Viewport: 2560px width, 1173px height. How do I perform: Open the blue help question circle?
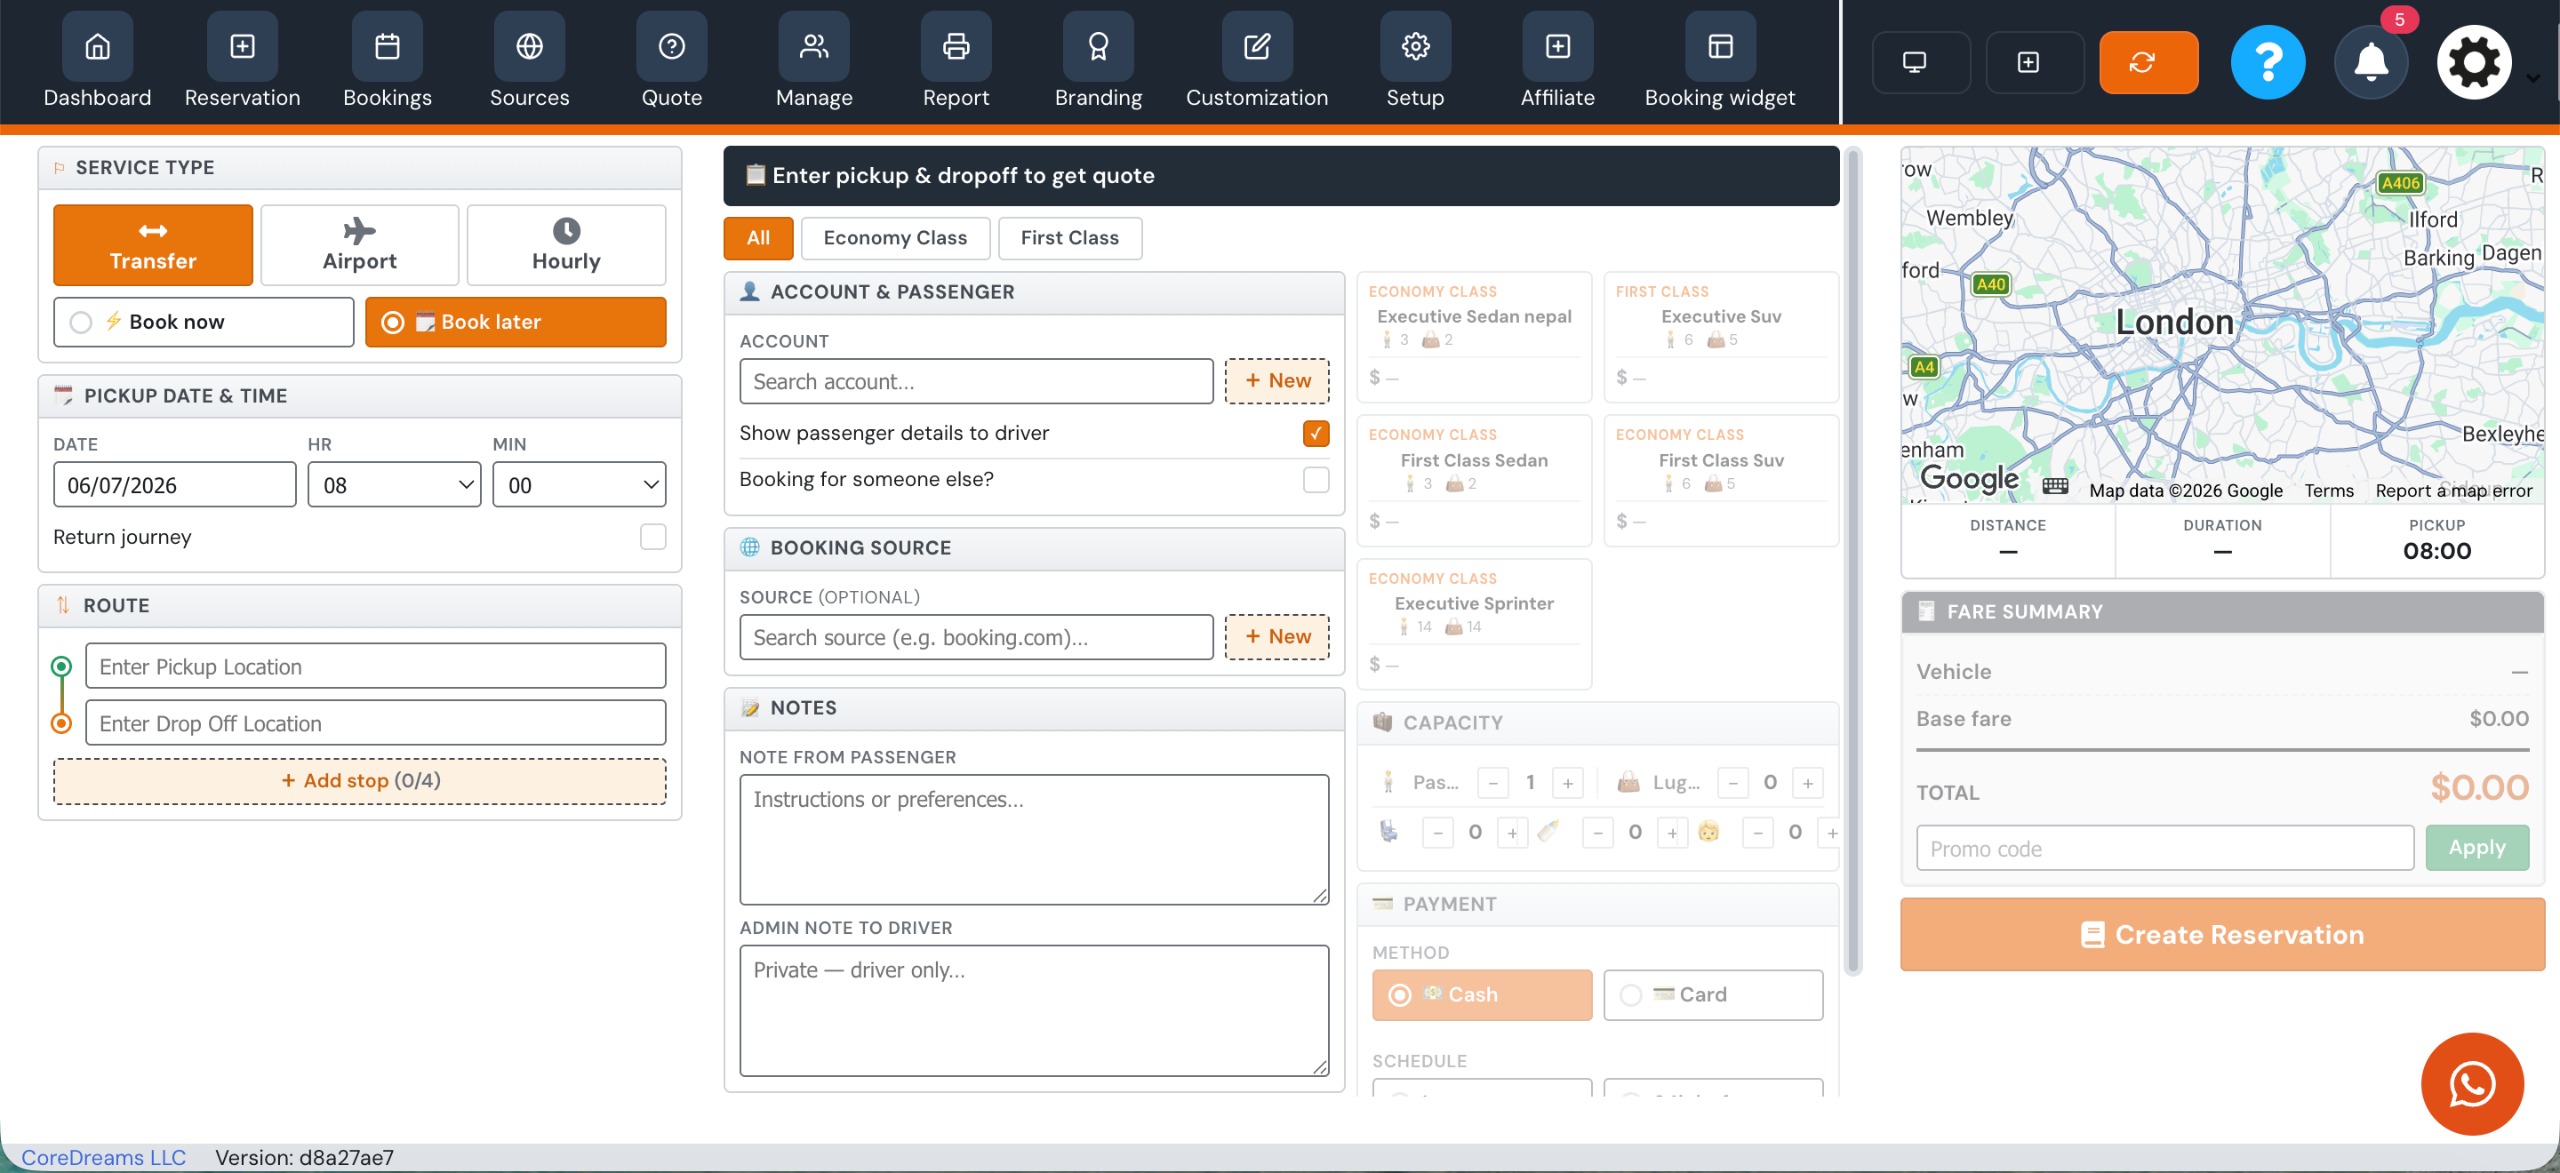(2268, 62)
